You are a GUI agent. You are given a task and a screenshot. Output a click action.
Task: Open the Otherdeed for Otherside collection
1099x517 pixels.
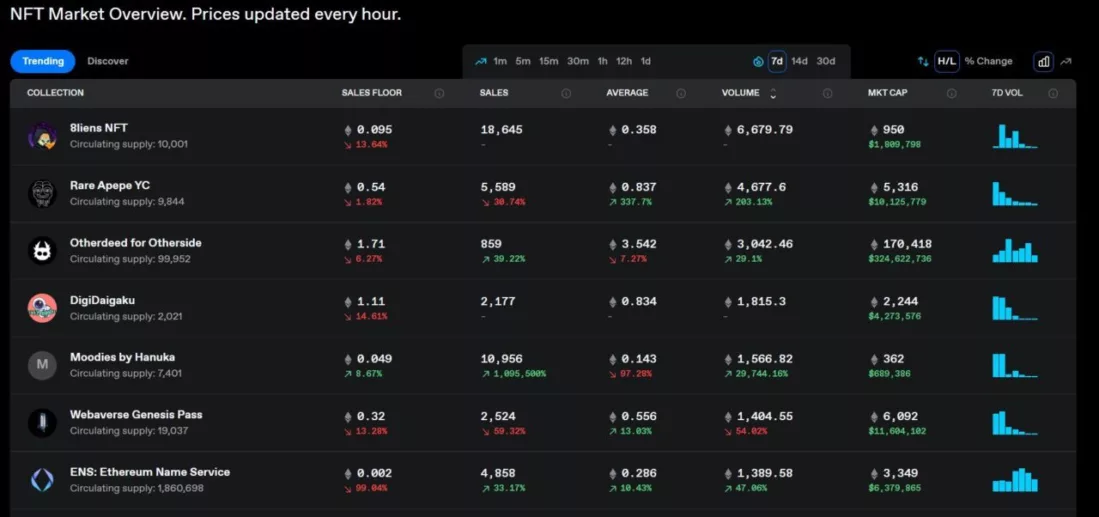136,242
